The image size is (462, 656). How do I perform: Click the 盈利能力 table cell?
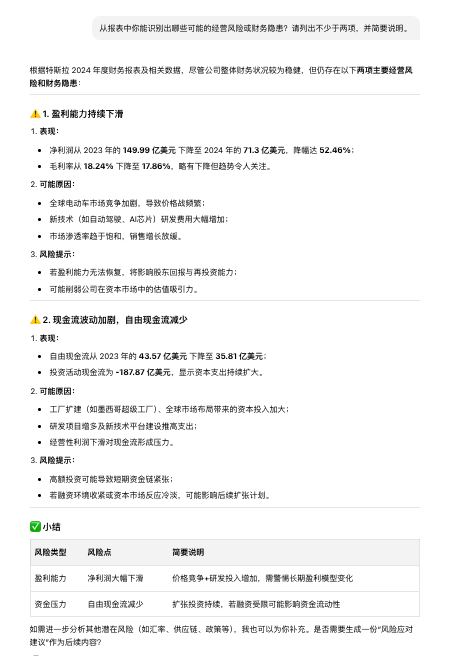(51, 578)
